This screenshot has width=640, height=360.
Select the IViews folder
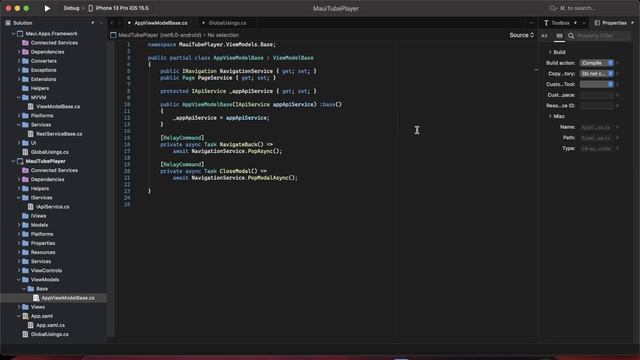[38, 216]
